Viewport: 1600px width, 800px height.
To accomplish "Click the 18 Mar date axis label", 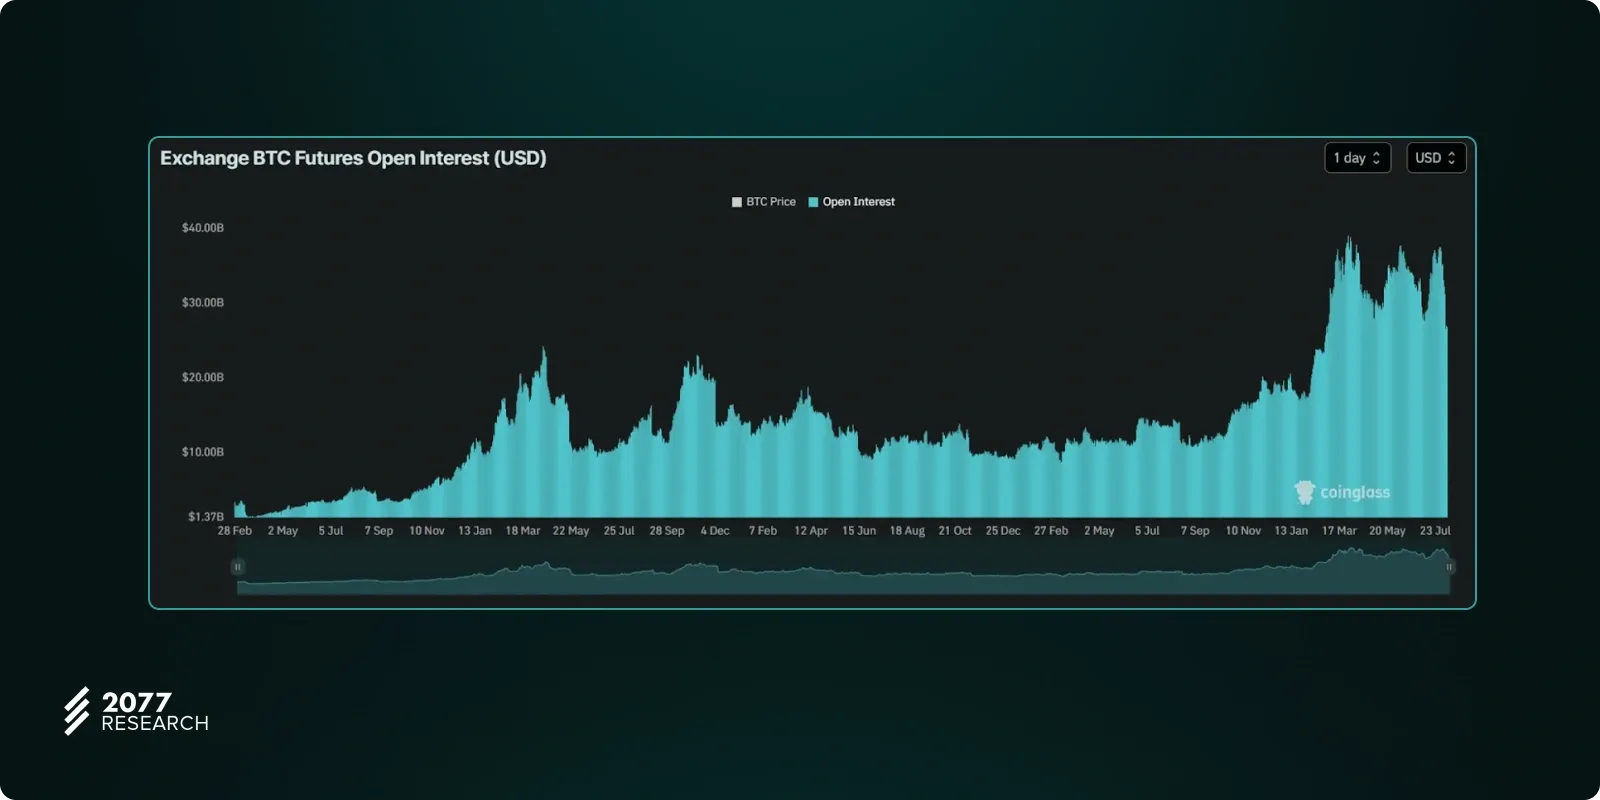I will click(x=522, y=531).
